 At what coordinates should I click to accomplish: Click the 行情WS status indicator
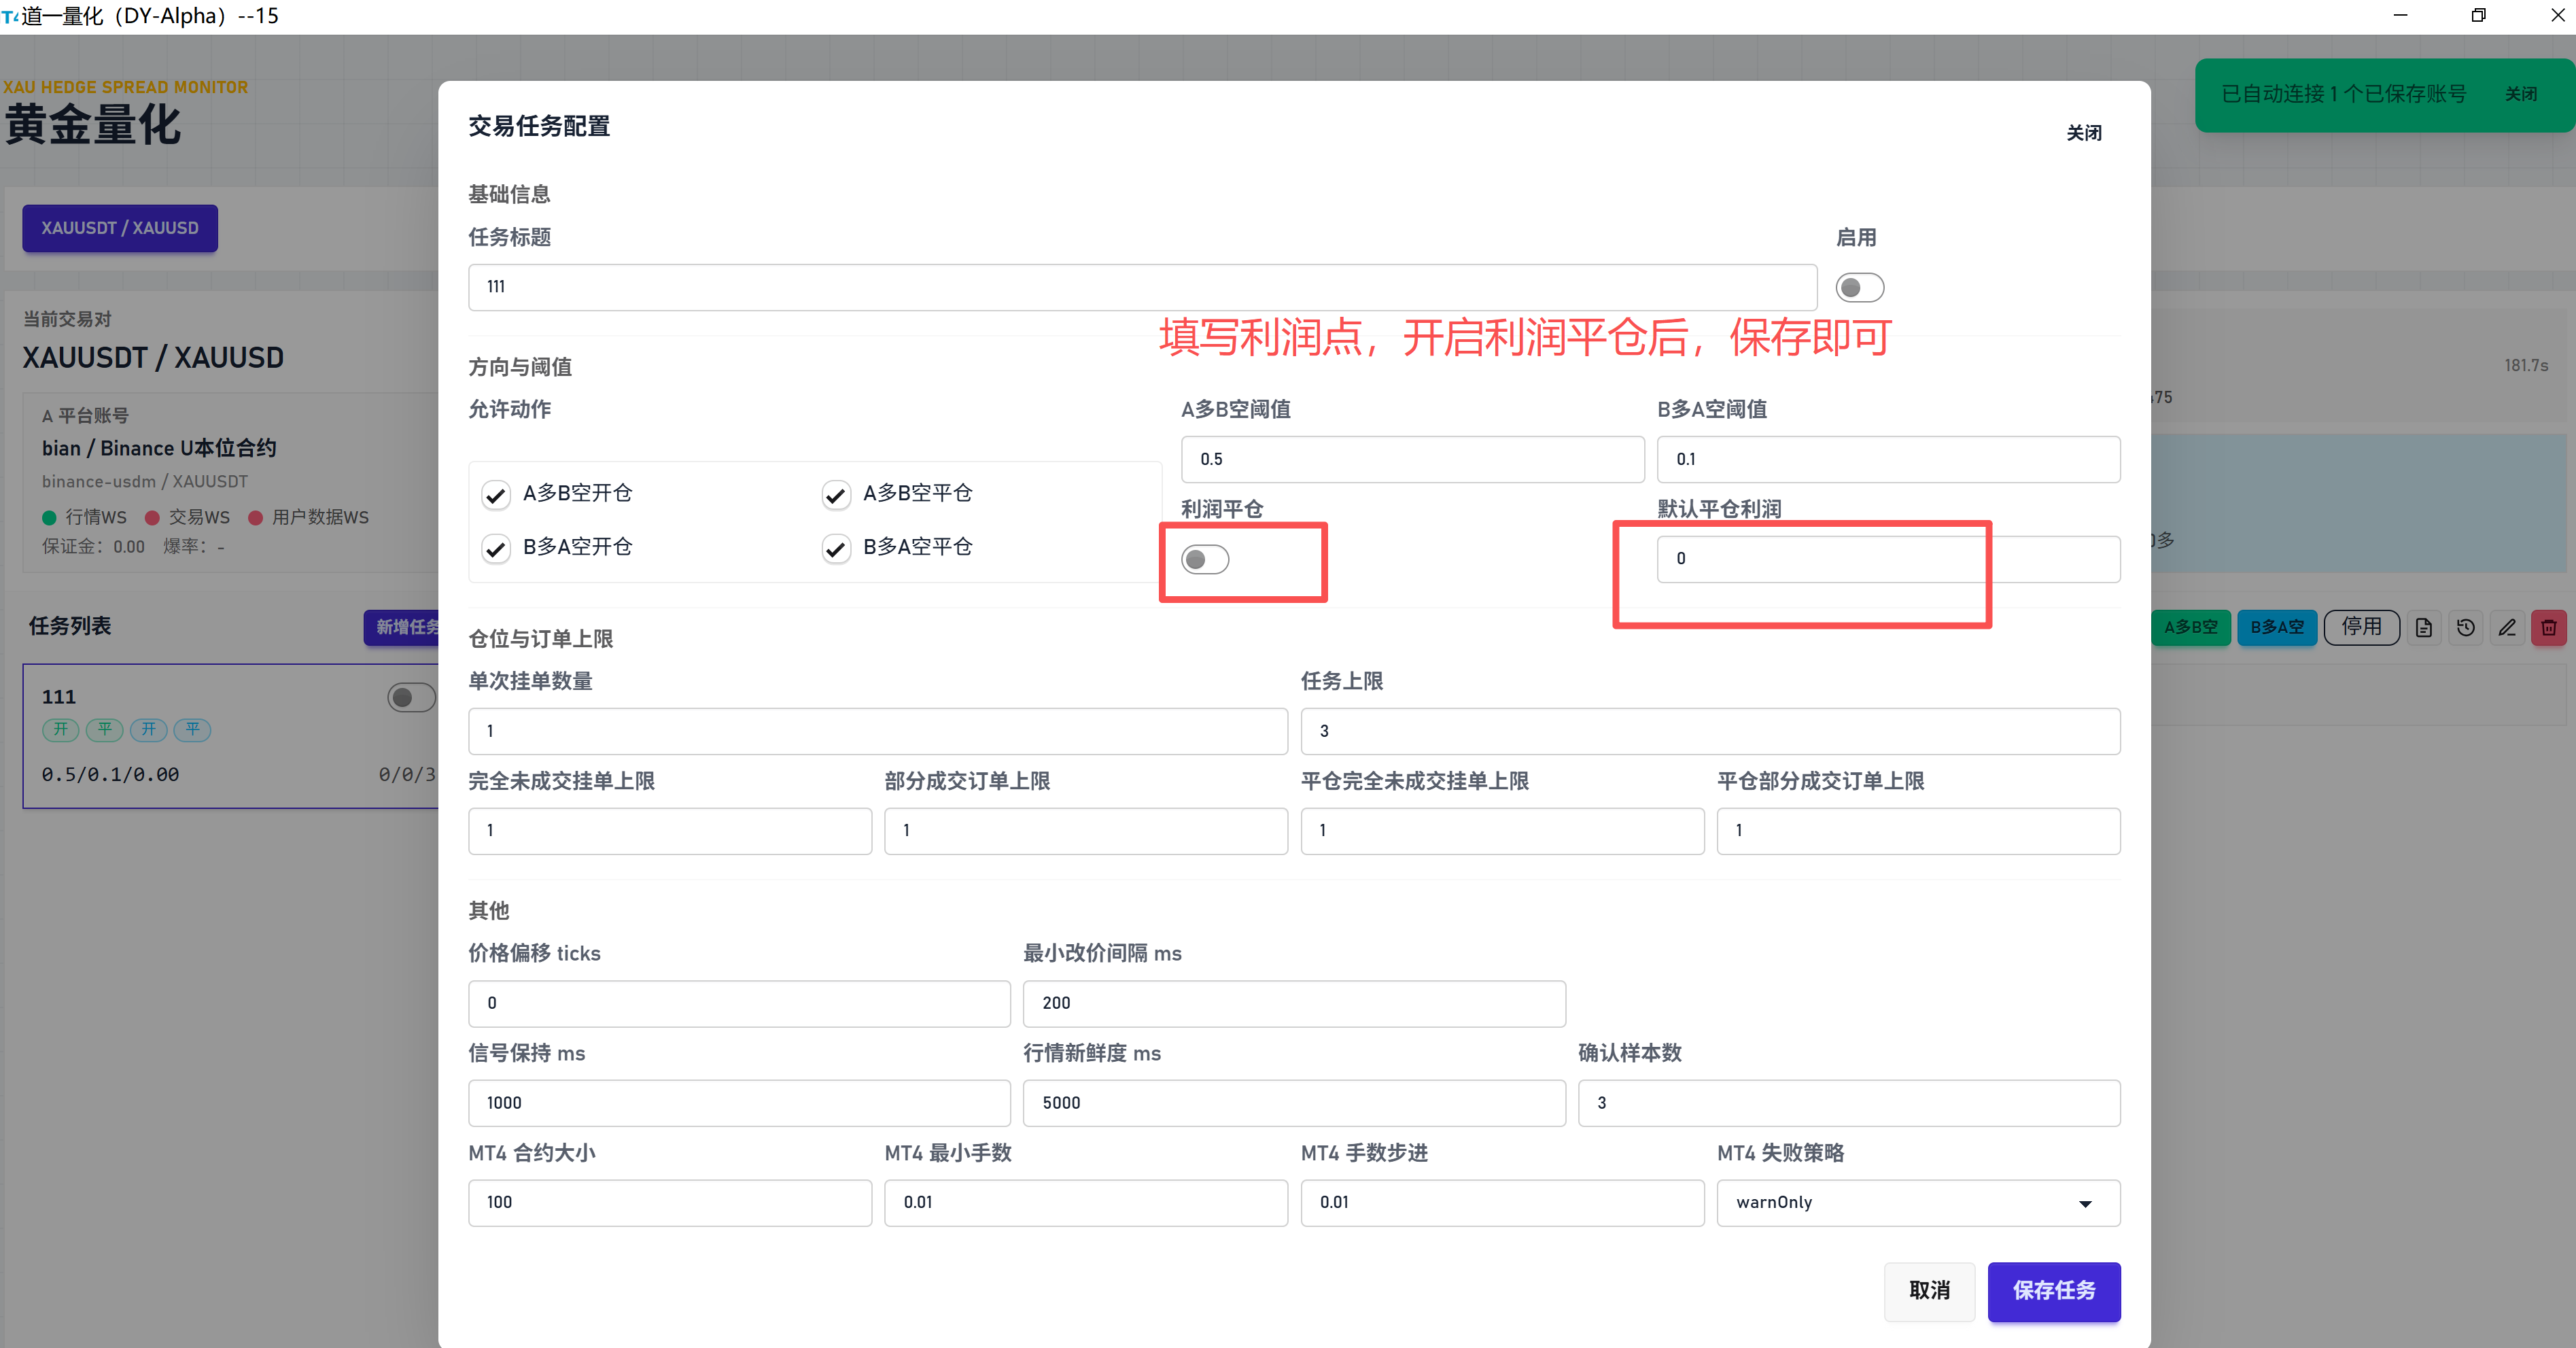pyautogui.click(x=85, y=518)
